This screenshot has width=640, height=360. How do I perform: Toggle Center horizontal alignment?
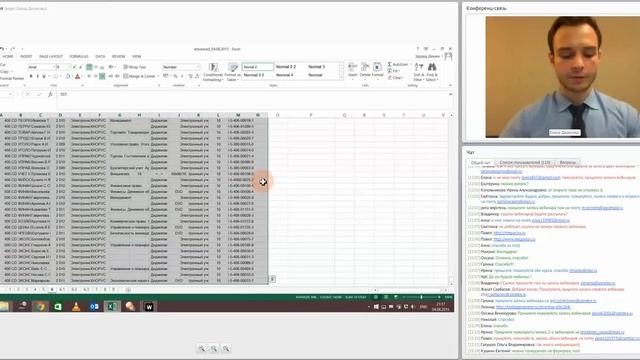click(x=96, y=76)
